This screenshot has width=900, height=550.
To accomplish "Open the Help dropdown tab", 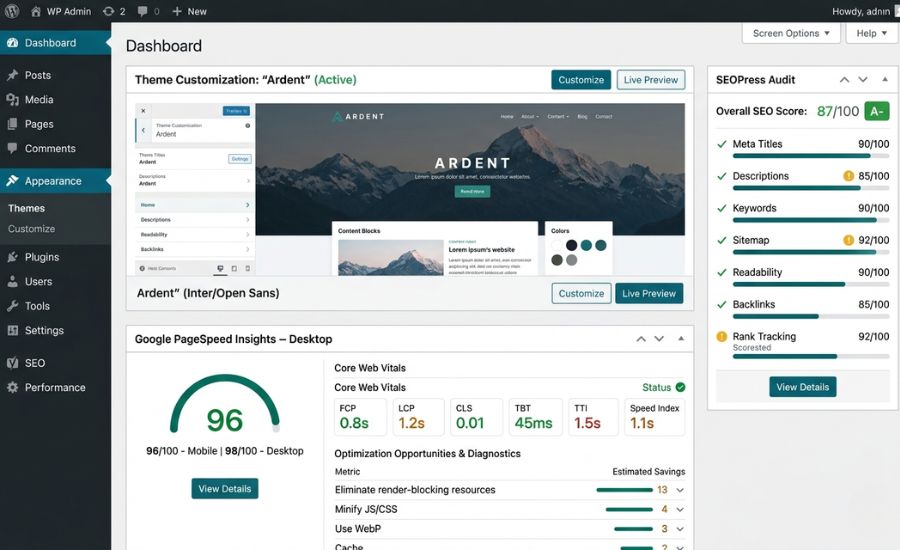I will pyautogui.click(x=871, y=33).
